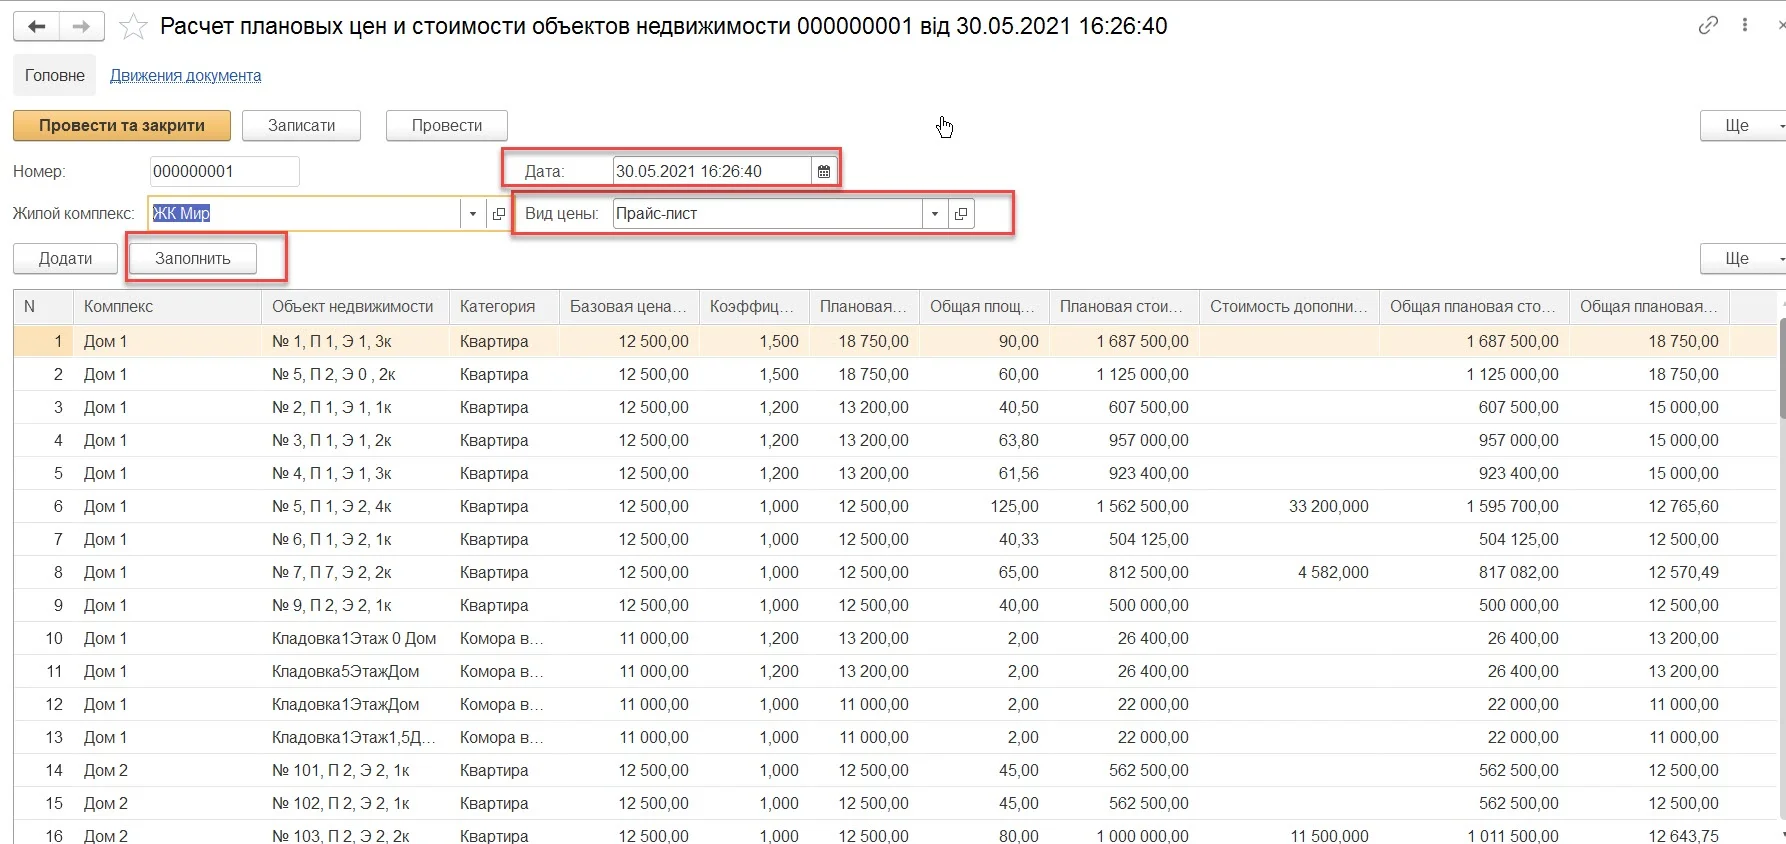Image resolution: width=1786 pixels, height=844 pixels.
Task: Add document to favorites with star icon
Action: 133,27
